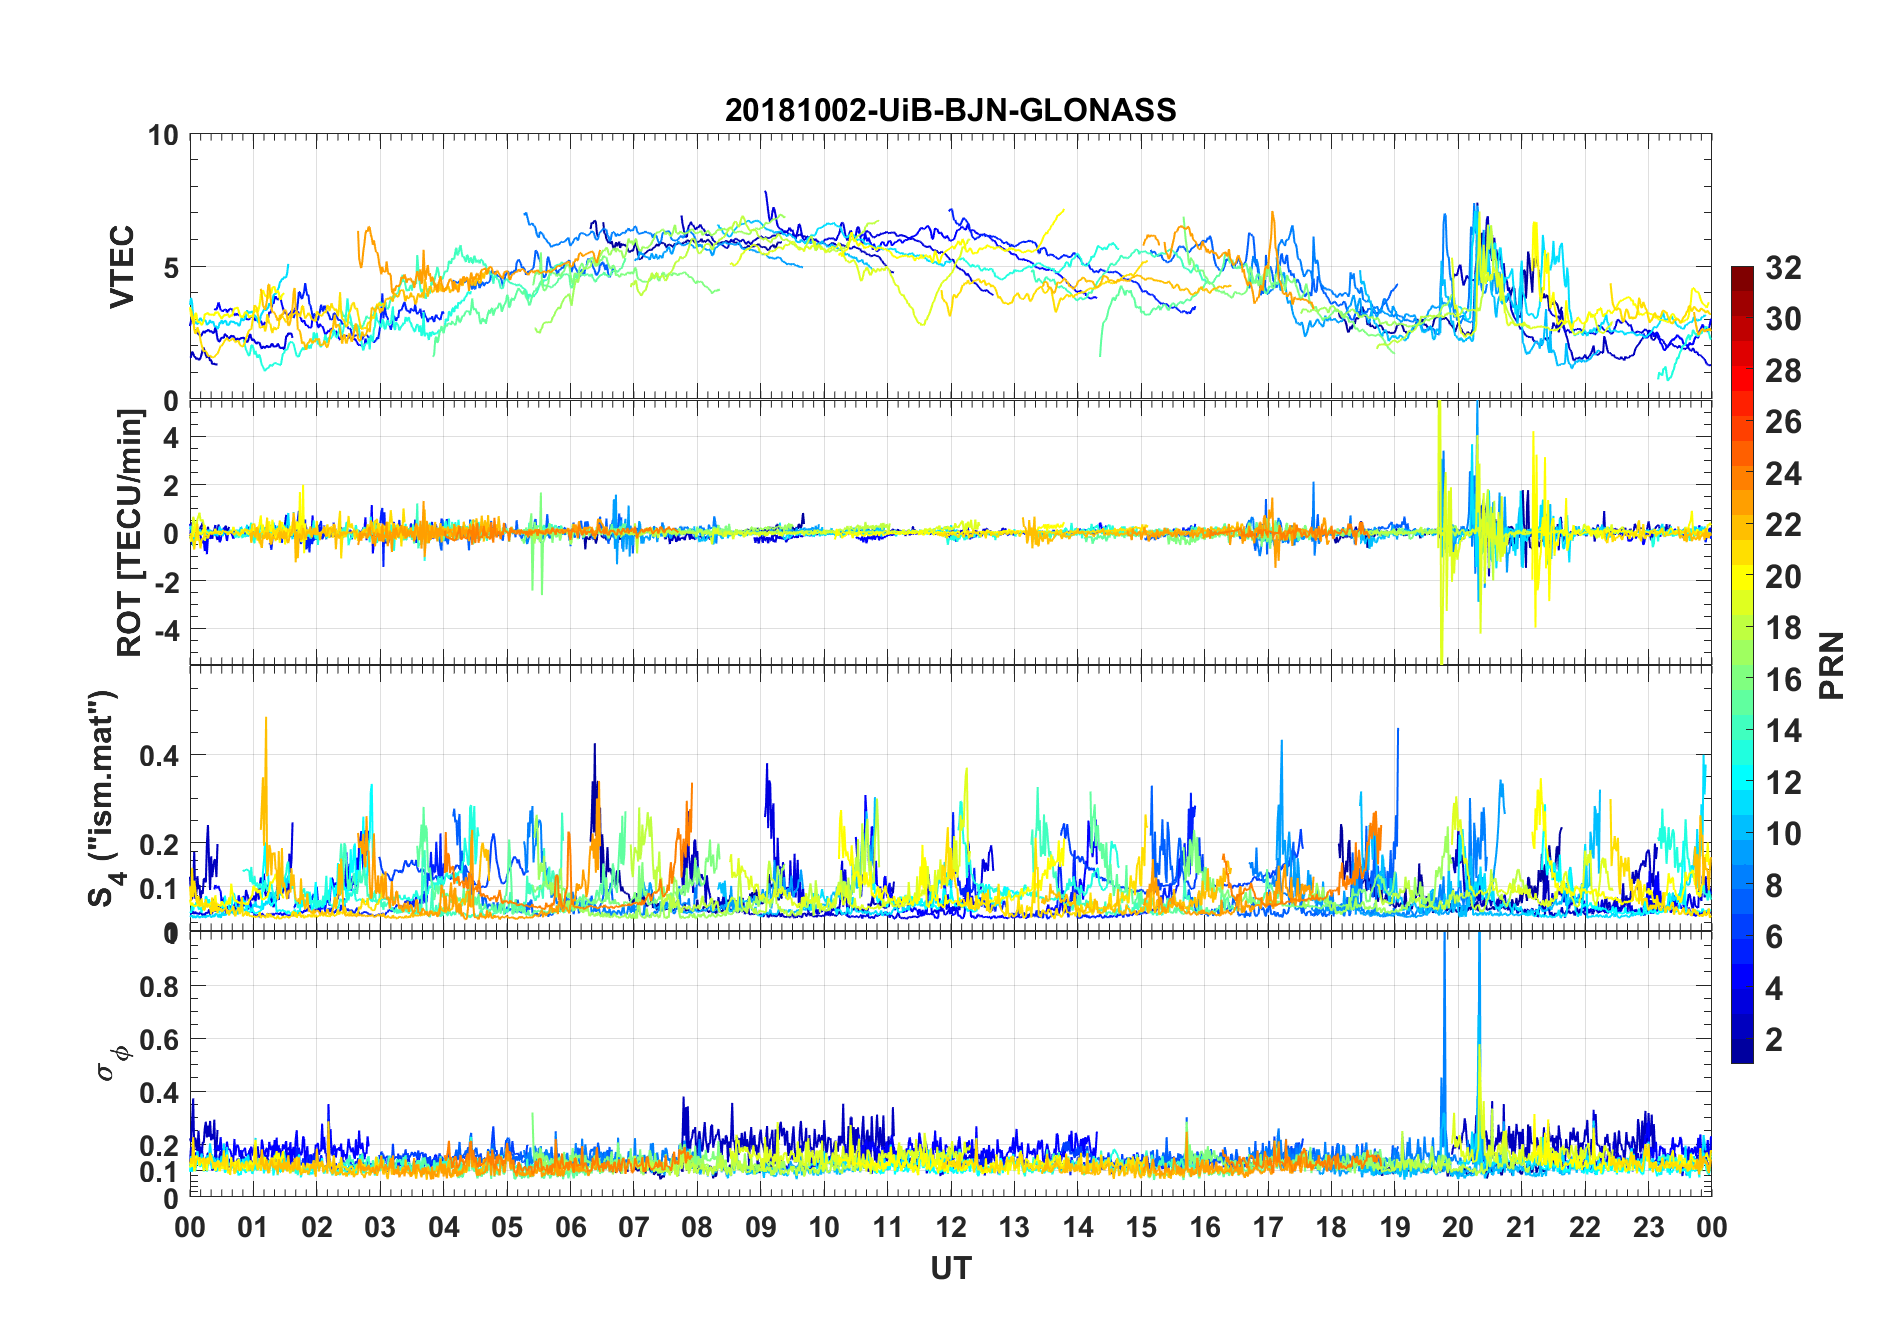Click the S4 axis tick "0.4"
This screenshot has width=1902, height=1330.
tap(159, 755)
